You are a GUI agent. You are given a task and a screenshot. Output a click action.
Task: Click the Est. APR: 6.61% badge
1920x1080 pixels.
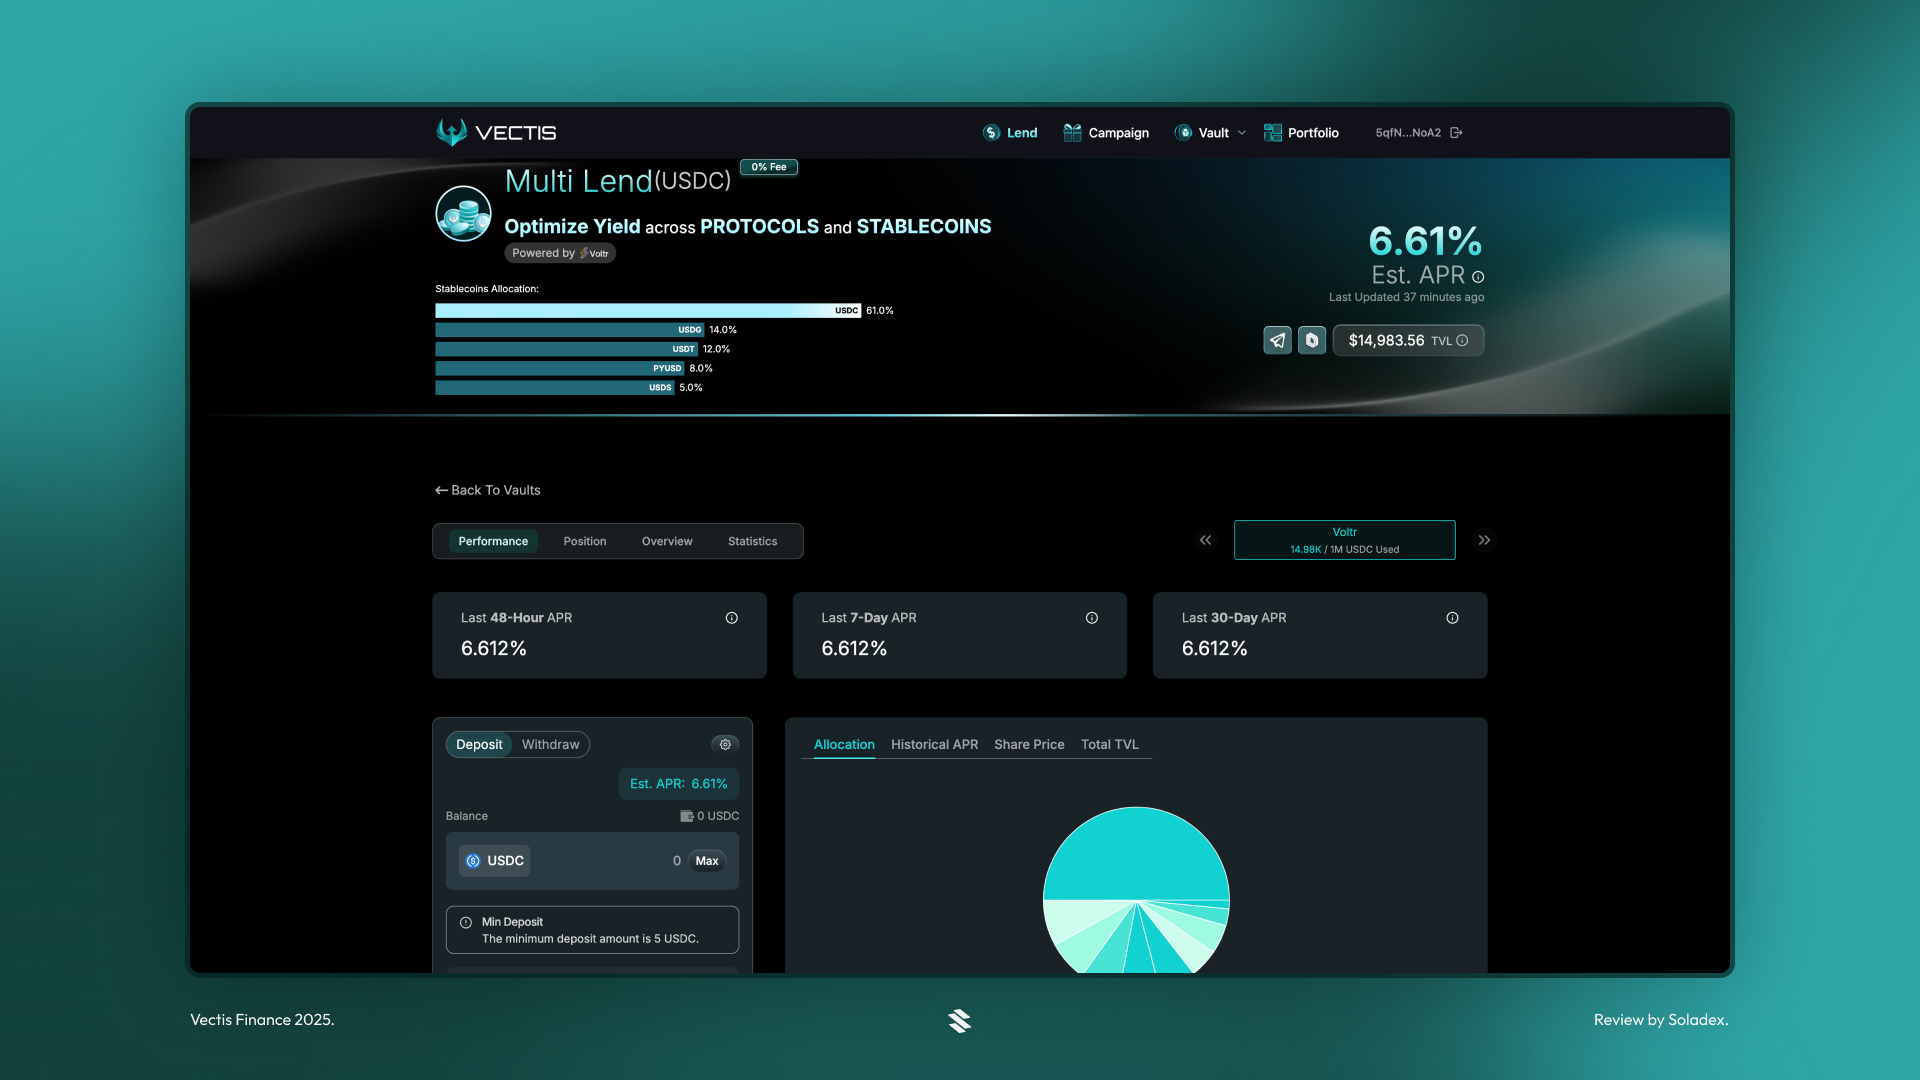679,784
